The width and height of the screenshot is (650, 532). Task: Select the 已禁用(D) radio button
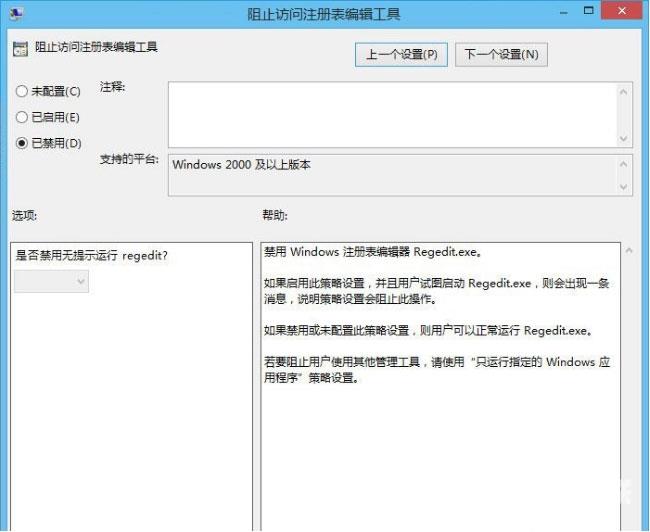point(22,143)
